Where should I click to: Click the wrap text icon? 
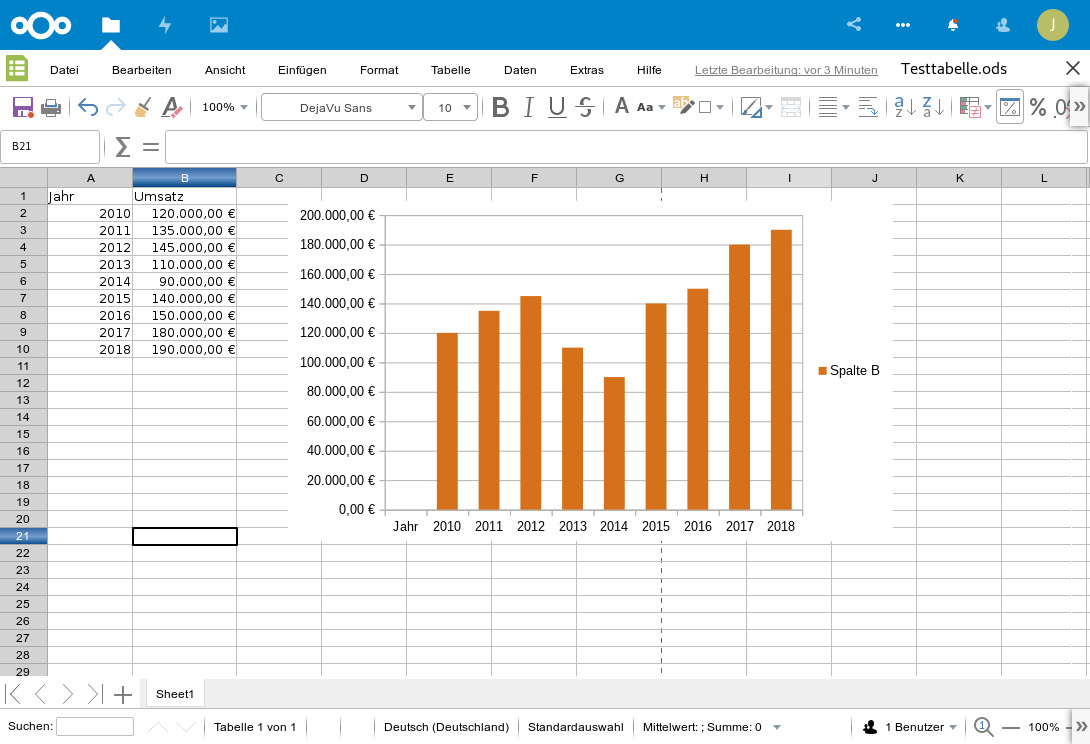point(868,107)
